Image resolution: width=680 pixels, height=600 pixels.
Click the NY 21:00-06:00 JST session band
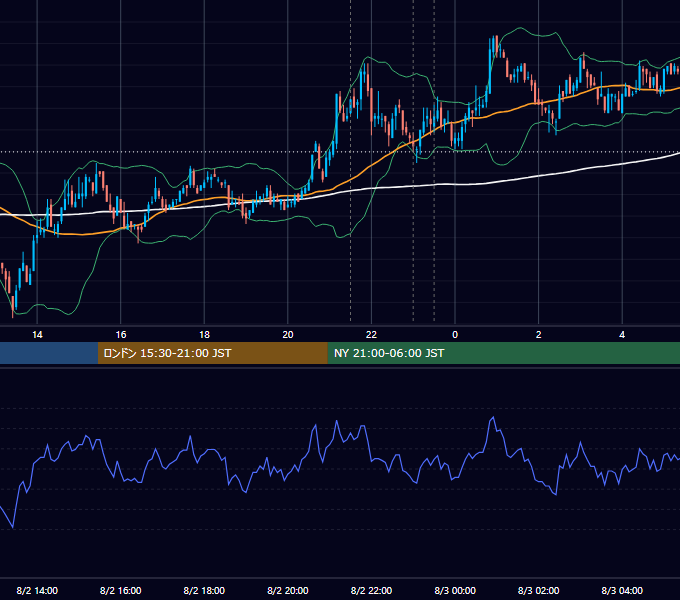(503, 353)
